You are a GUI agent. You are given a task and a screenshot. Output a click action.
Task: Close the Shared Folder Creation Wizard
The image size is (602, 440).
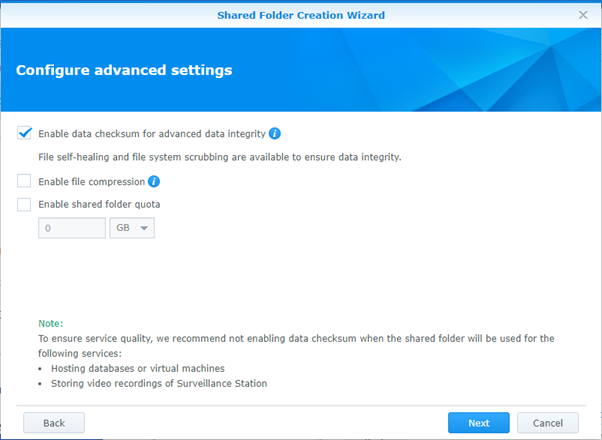pyautogui.click(x=583, y=15)
